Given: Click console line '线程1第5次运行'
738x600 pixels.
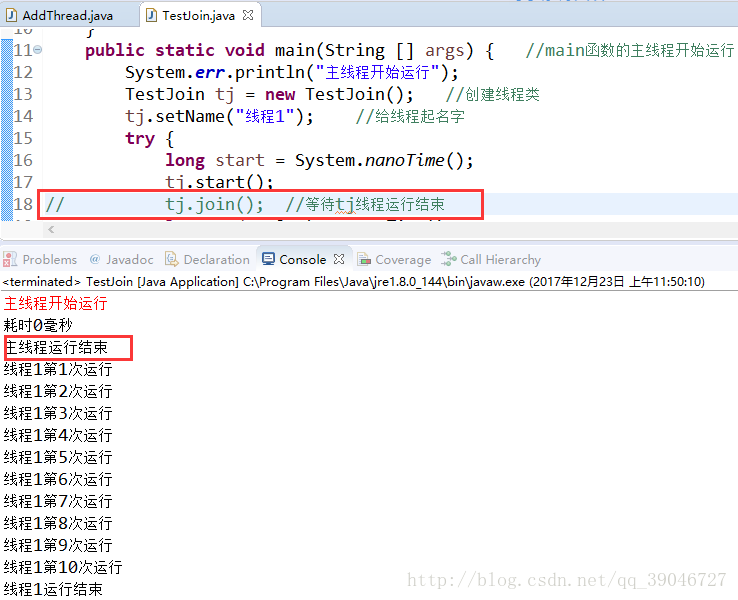Looking at the screenshot, I should (x=58, y=457).
